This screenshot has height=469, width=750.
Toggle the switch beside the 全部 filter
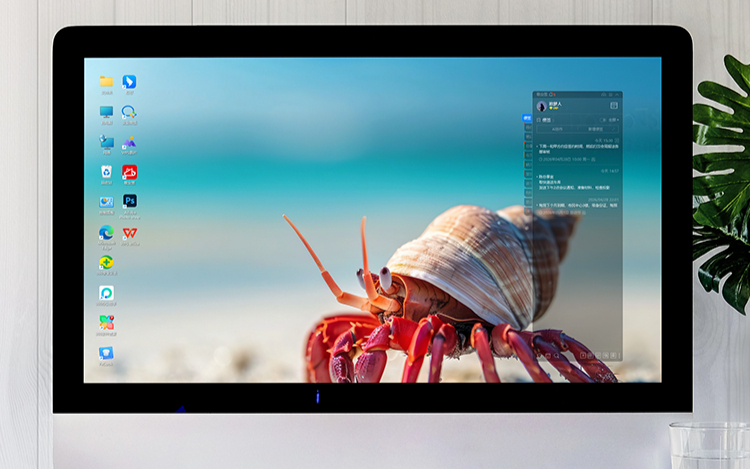603,120
